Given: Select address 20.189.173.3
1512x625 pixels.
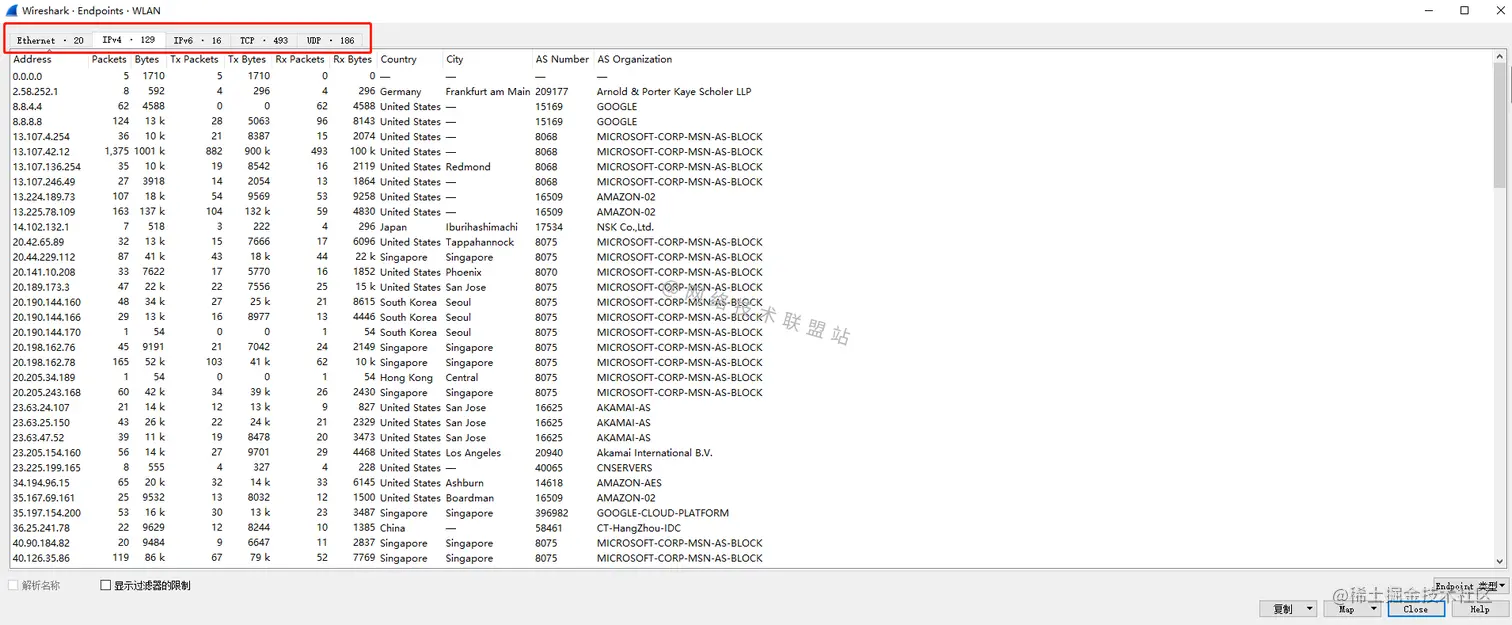Looking at the screenshot, I should pos(41,287).
